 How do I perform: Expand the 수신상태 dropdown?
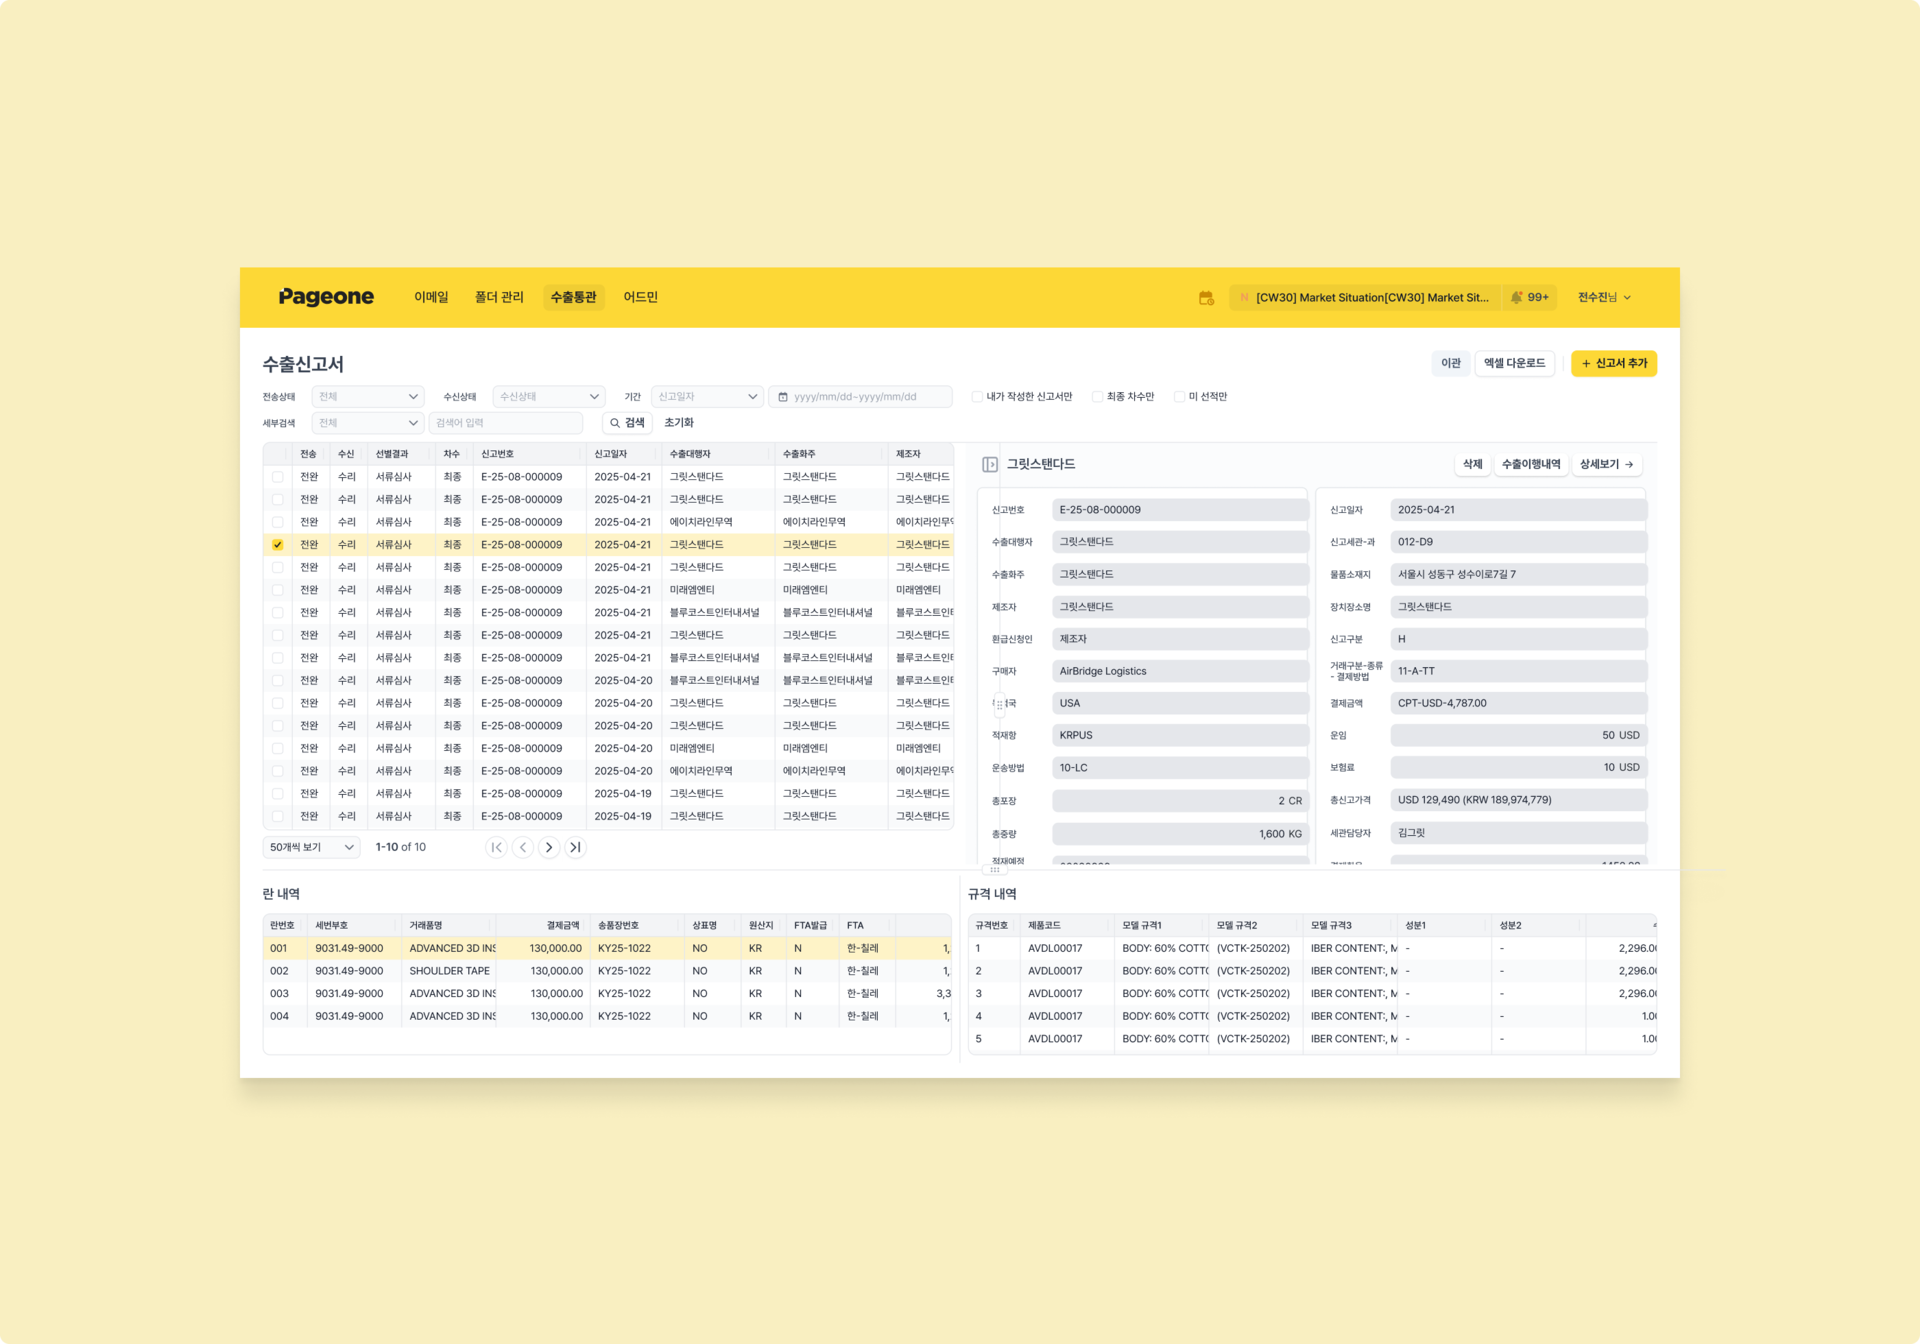548,397
